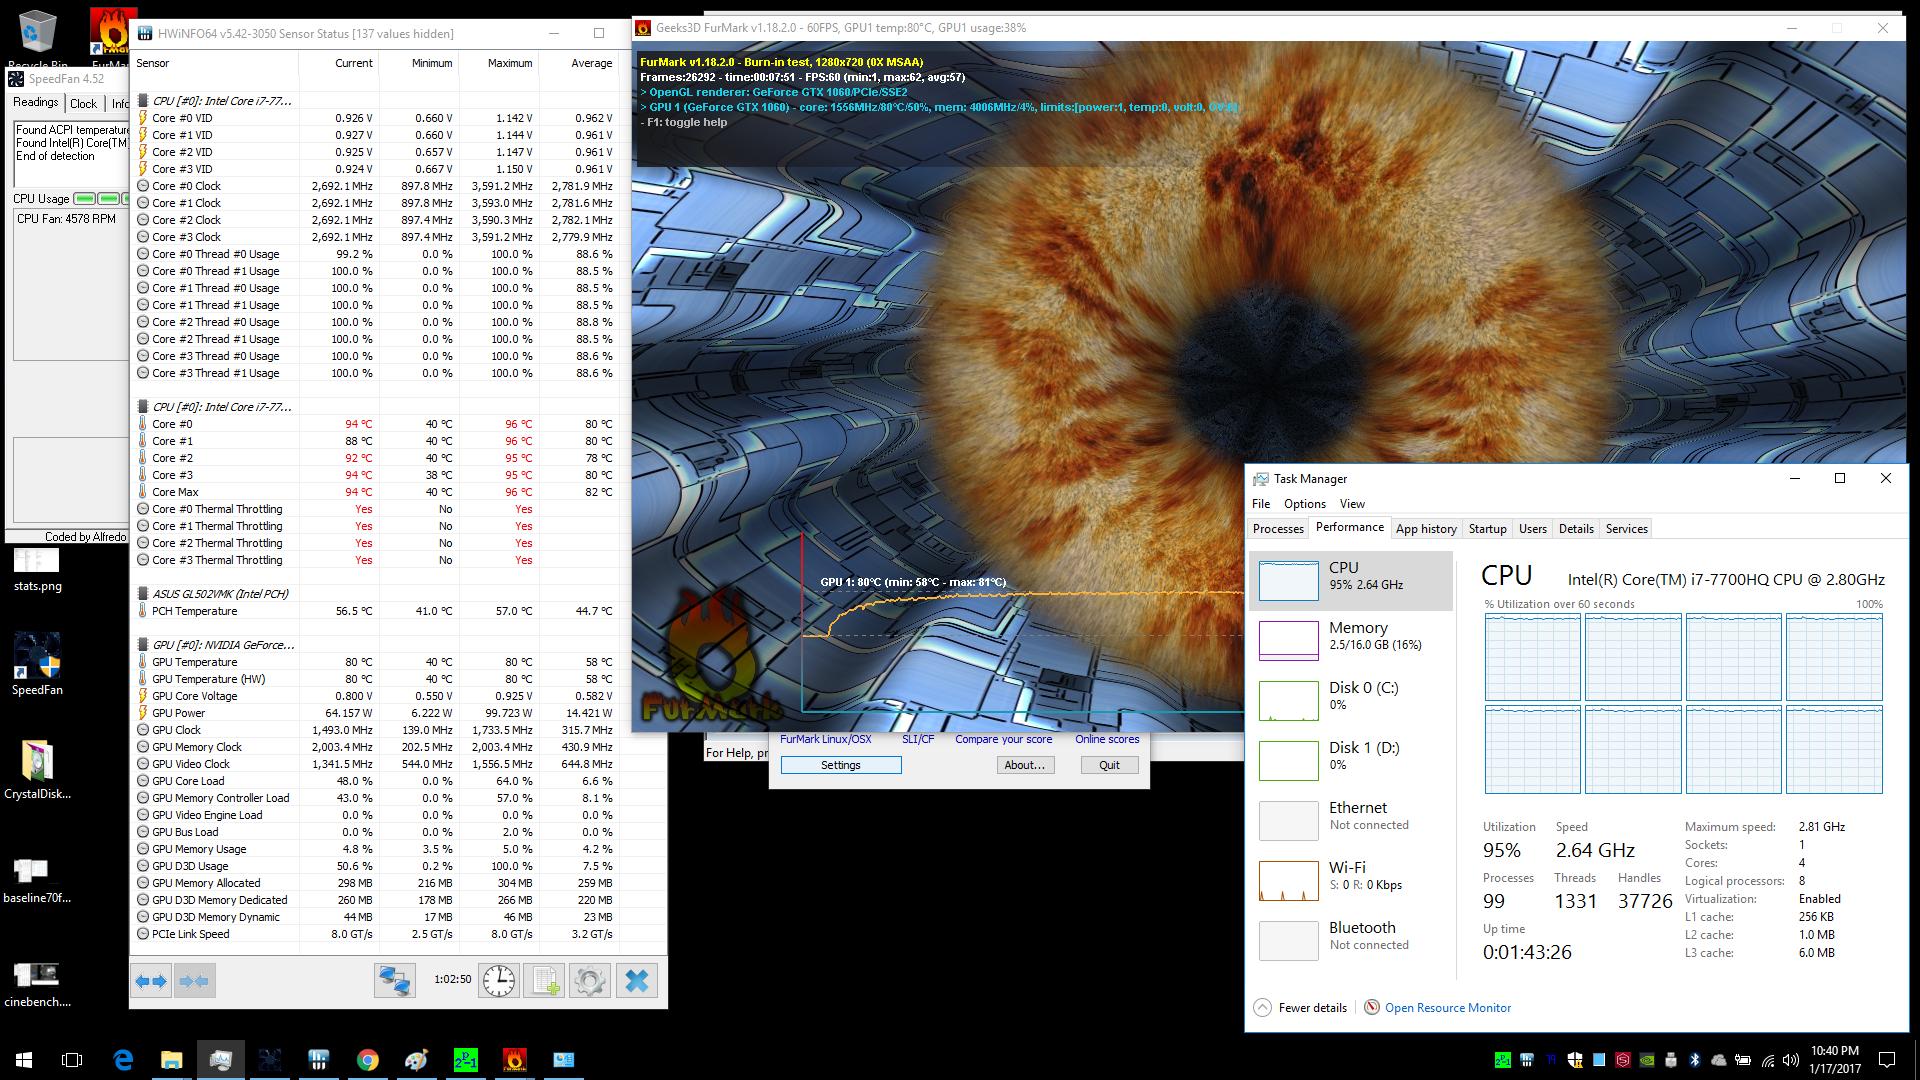Switch to Details tab in Task Manager
The image size is (1920, 1080).
pyautogui.click(x=1576, y=529)
